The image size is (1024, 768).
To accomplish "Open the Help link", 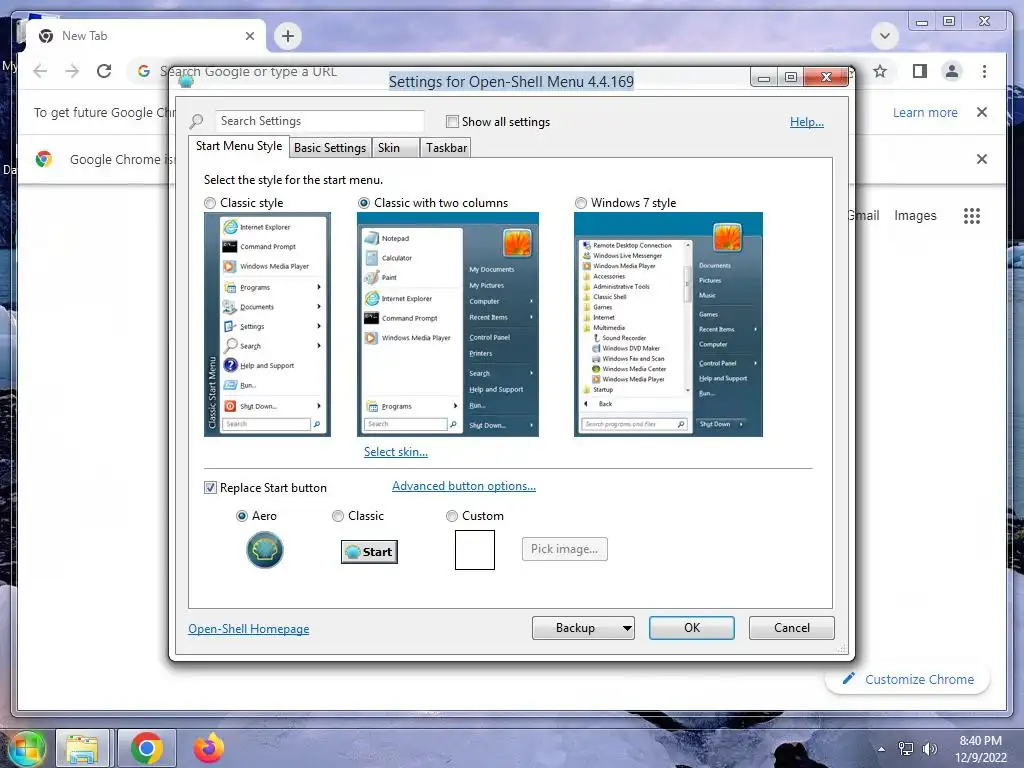I will coord(807,122).
